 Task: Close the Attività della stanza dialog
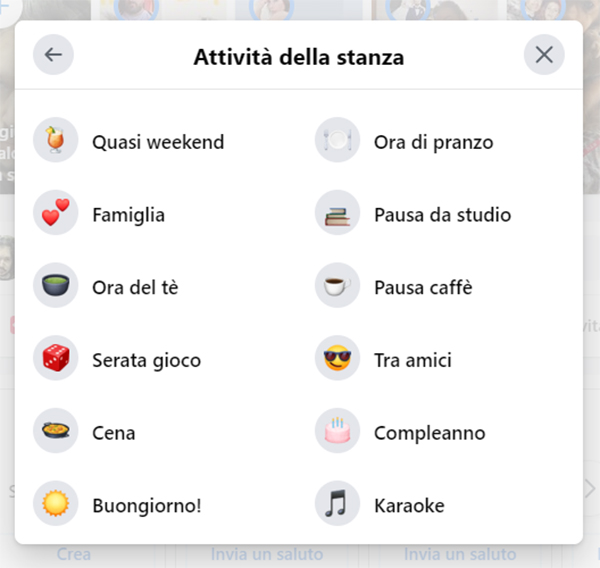[544, 55]
